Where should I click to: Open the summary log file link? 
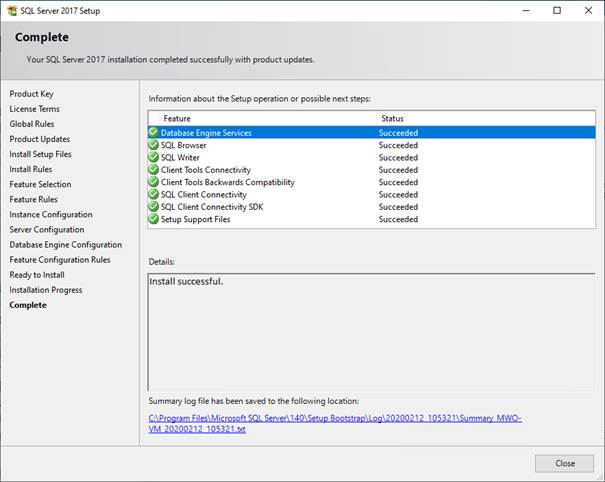tap(335, 423)
